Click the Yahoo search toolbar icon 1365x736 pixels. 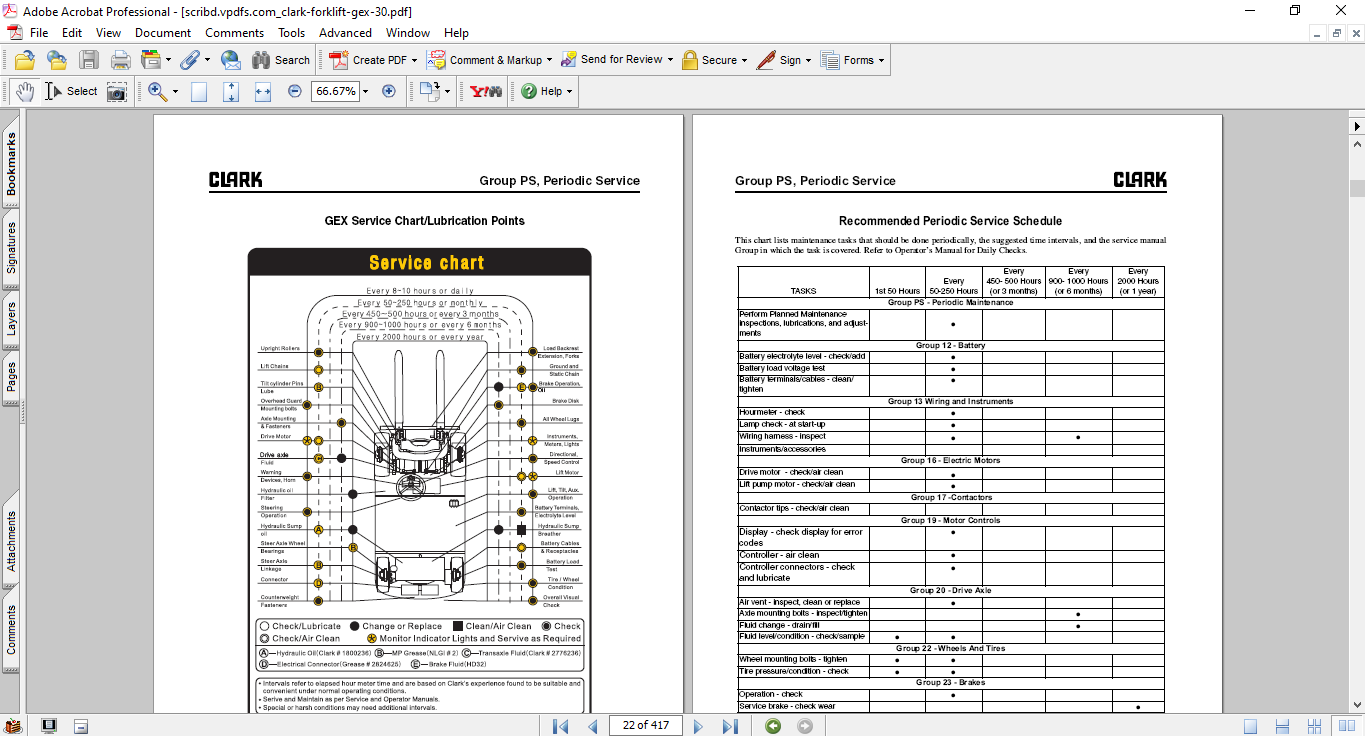pos(486,91)
